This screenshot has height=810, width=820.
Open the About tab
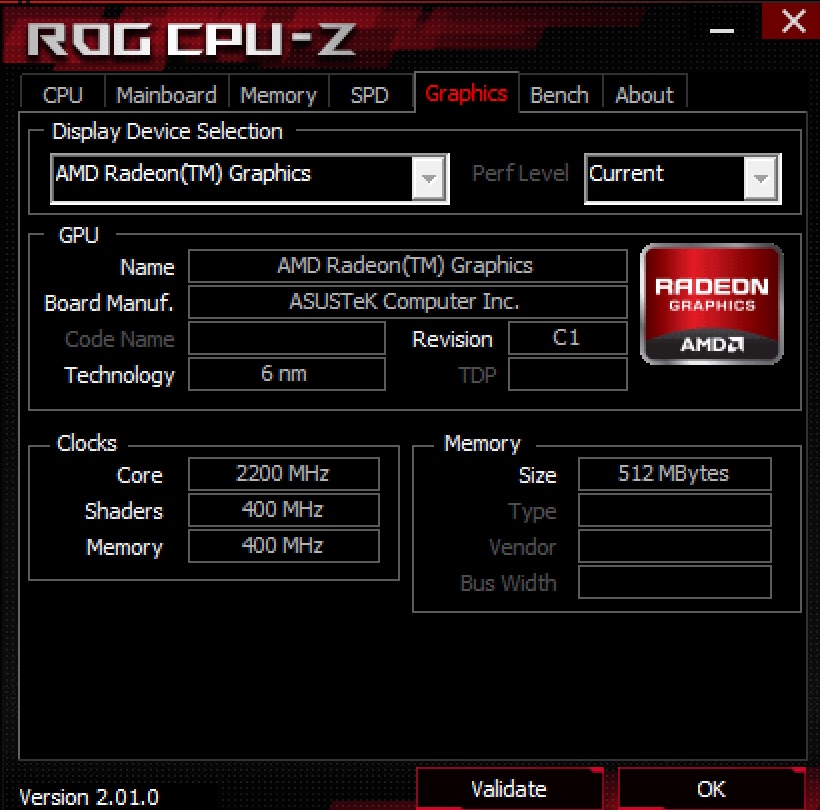click(x=644, y=95)
